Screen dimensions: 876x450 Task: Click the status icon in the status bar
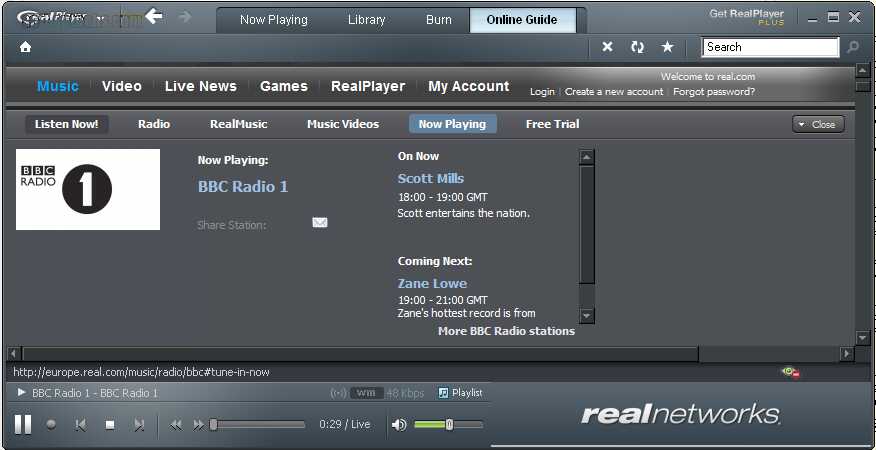[791, 372]
